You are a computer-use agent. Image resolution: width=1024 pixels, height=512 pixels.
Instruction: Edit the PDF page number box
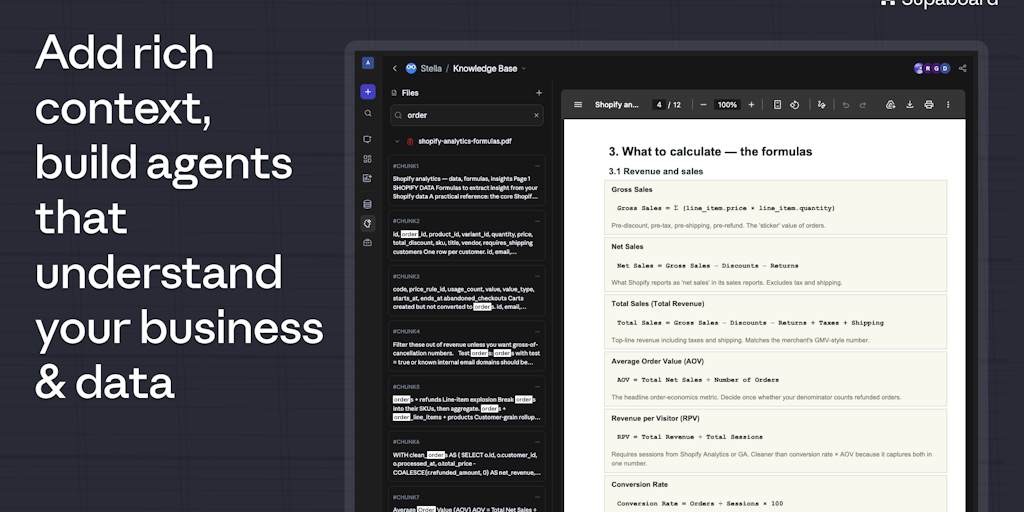[x=659, y=104]
